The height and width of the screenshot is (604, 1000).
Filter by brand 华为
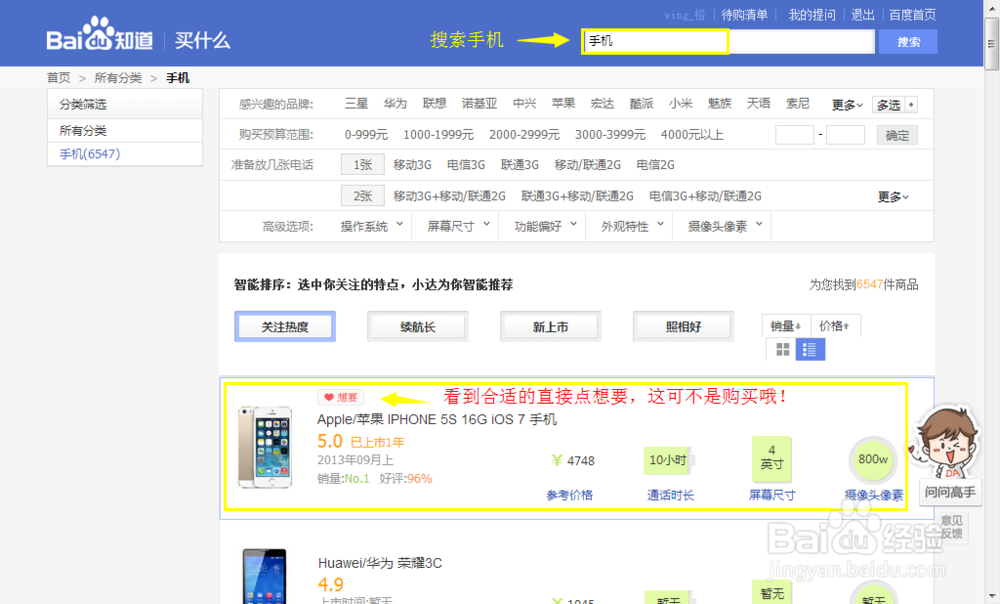[395, 103]
